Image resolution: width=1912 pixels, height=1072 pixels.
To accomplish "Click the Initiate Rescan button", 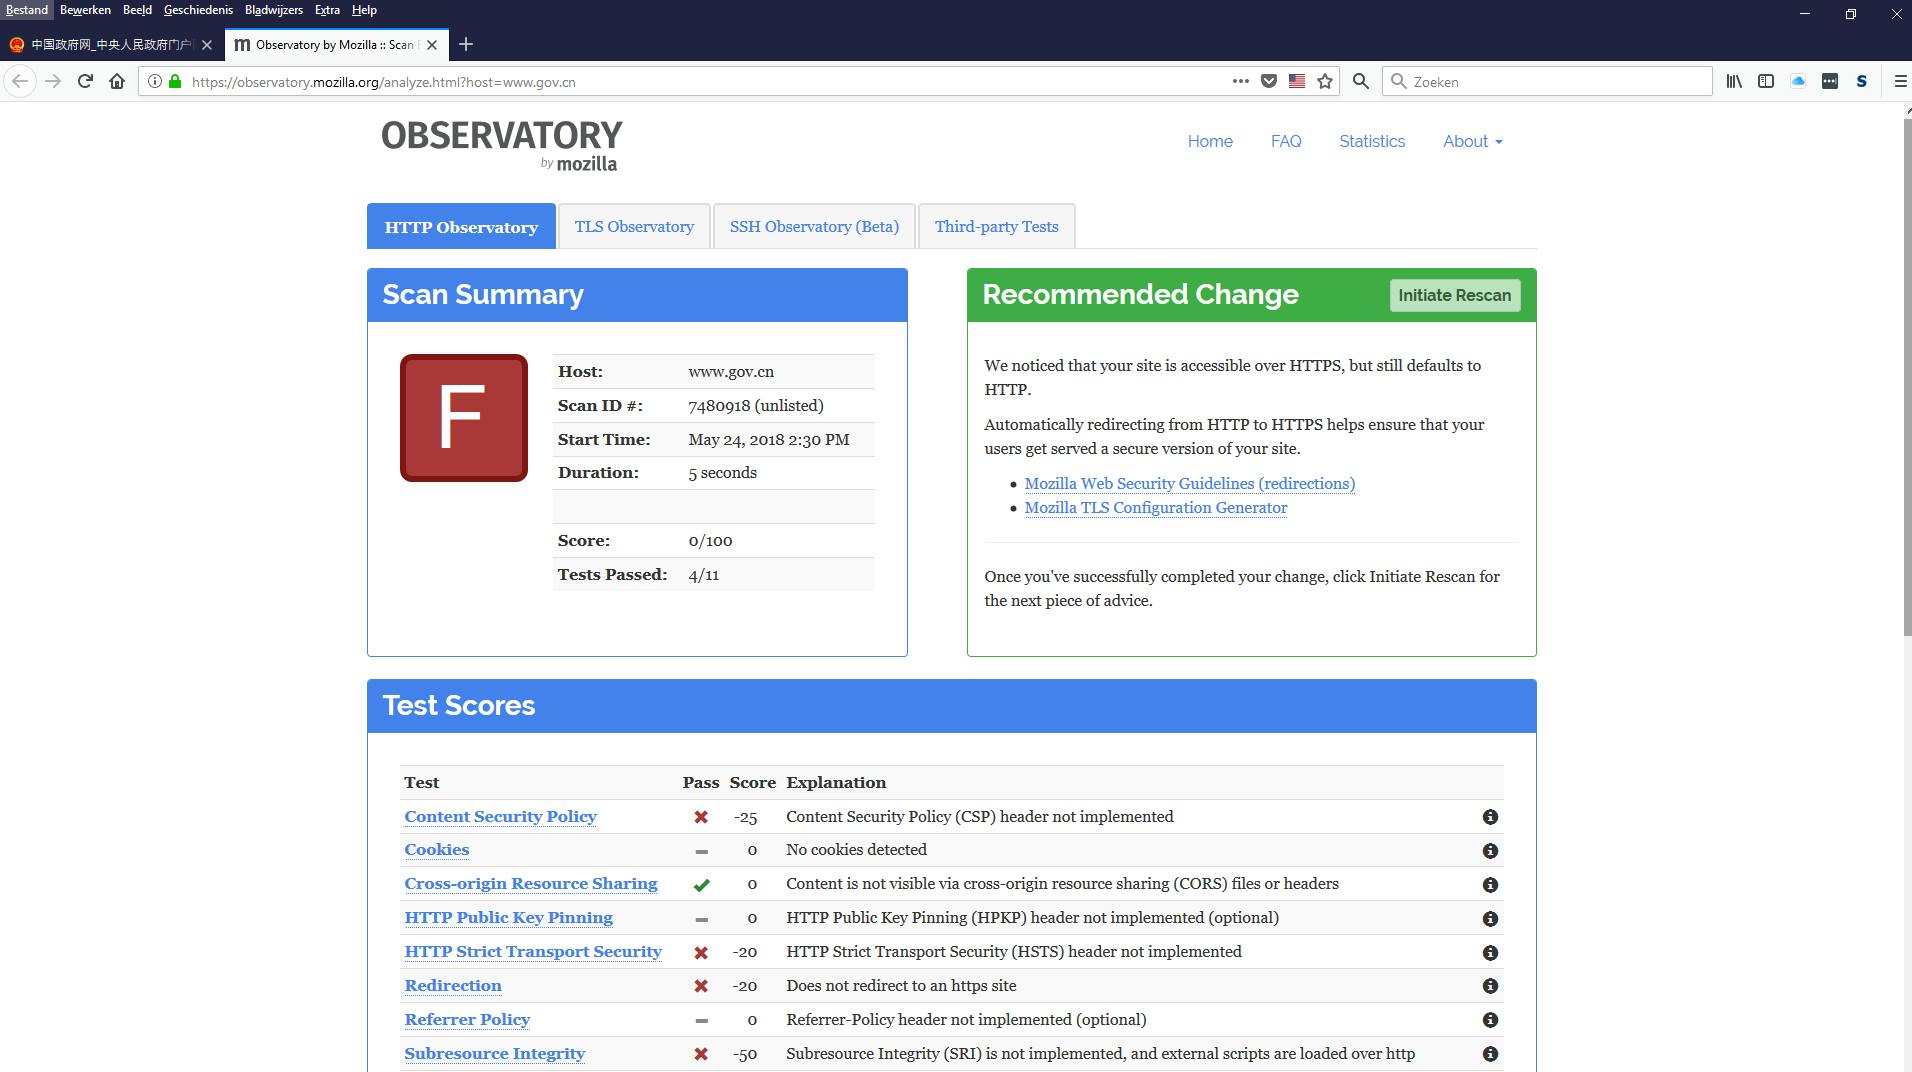I will [1455, 295].
